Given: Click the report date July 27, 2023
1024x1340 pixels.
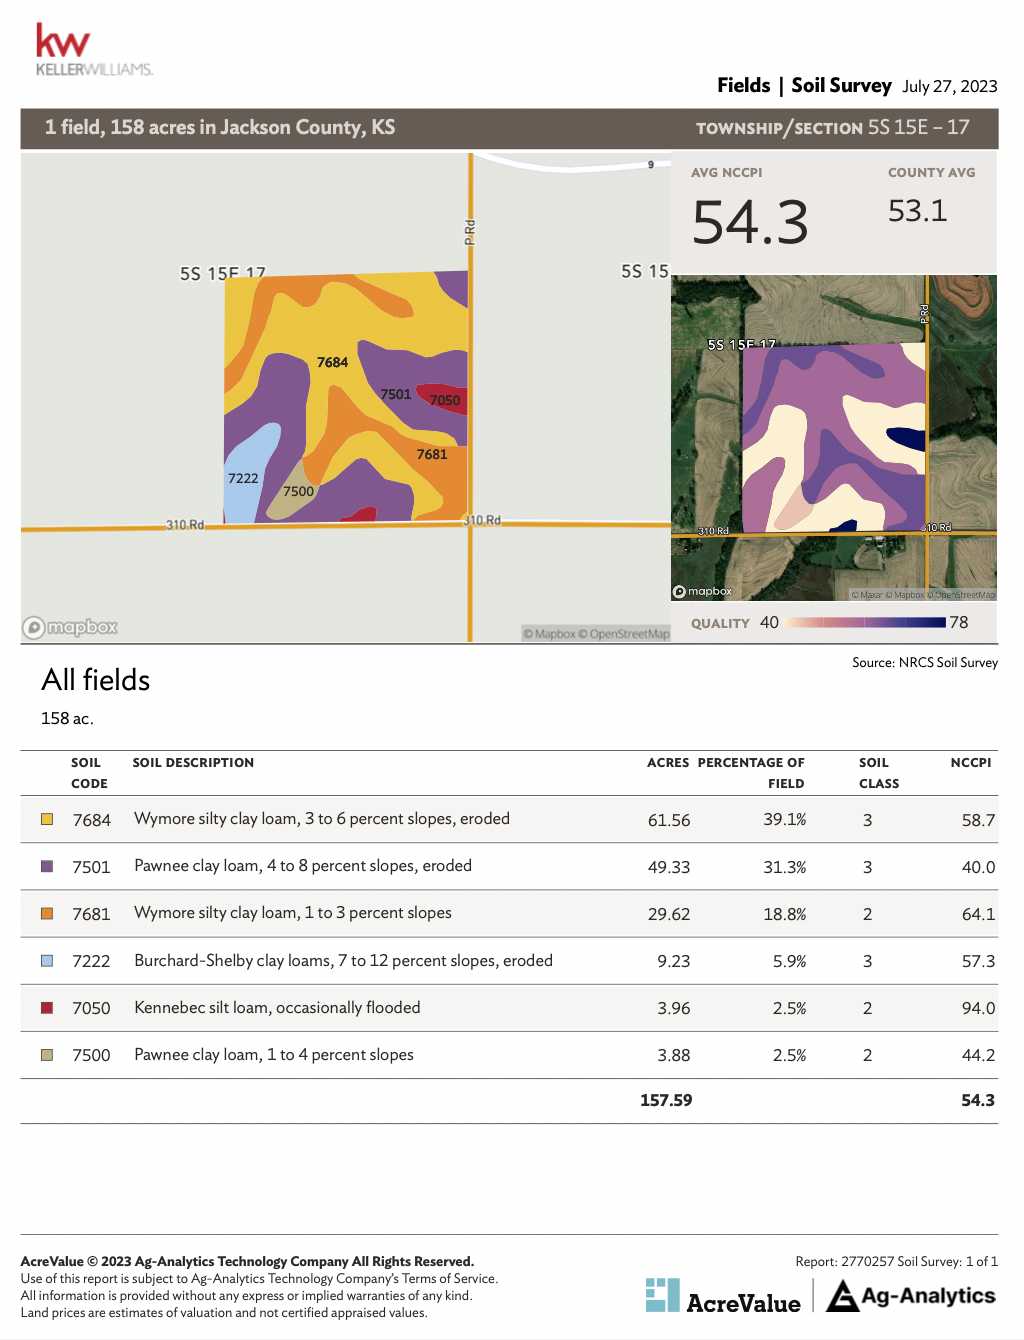Looking at the screenshot, I should point(950,86).
